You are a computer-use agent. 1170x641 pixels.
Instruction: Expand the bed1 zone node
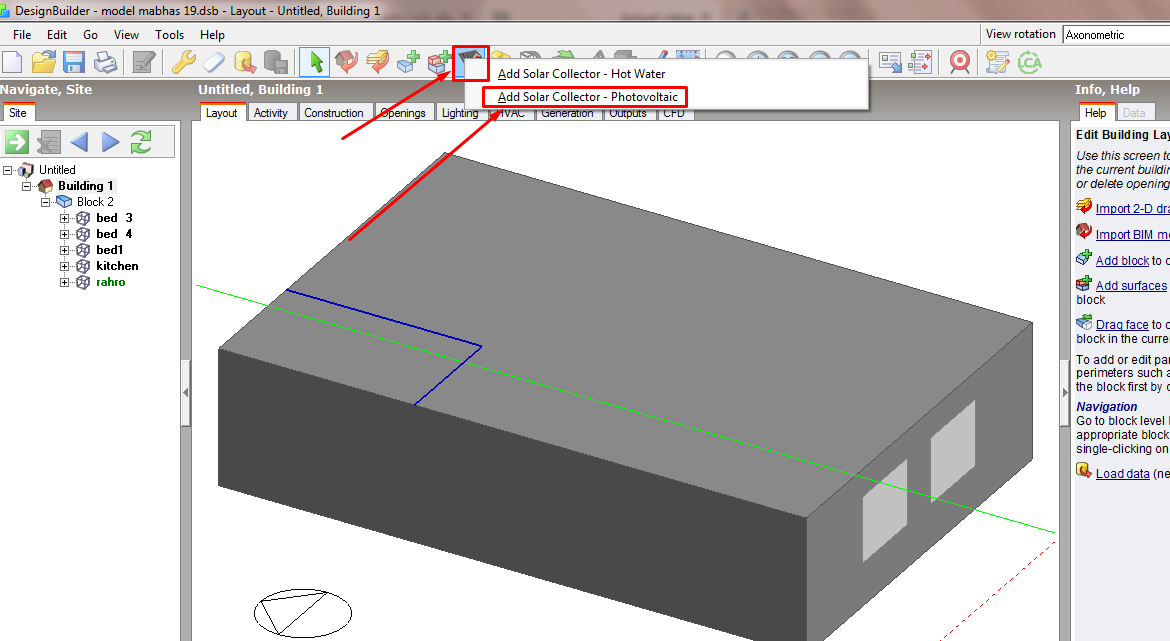[x=64, y=251]
